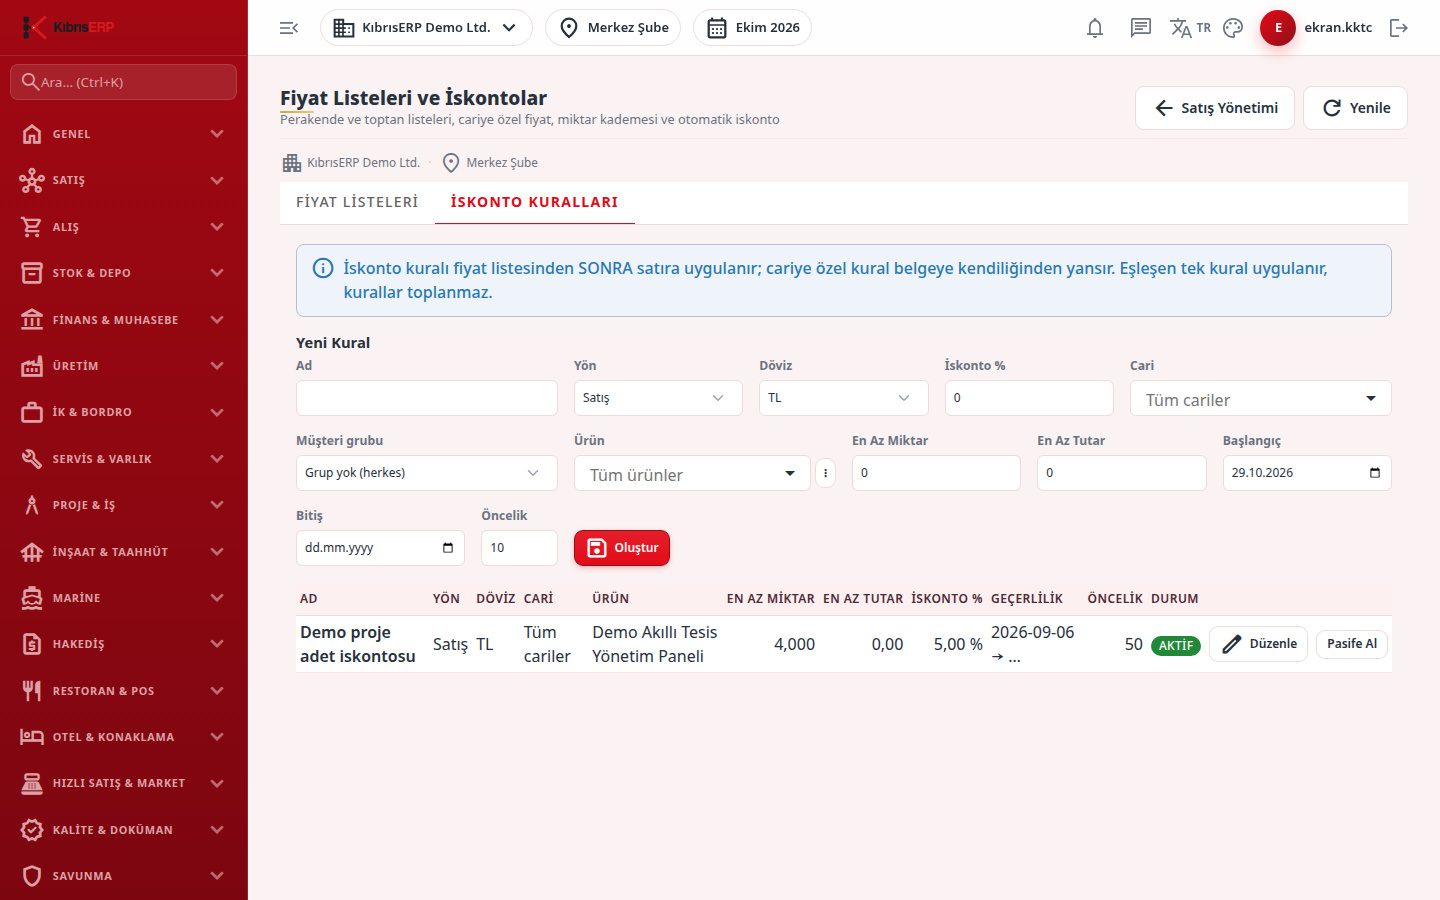Click the İskonto % input field
The image size is (1440, 900).
click(1029, 398)
